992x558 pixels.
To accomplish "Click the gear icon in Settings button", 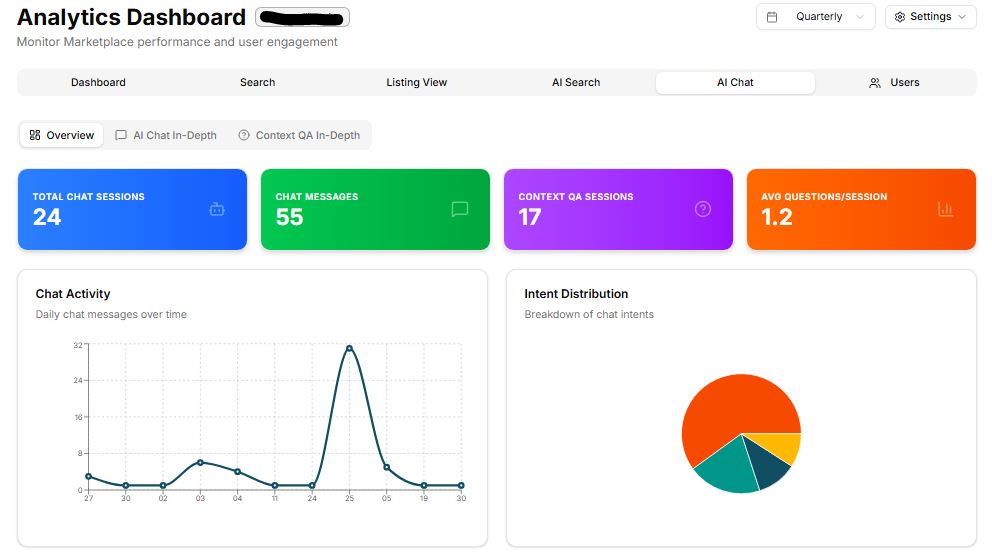I will (x=900, y=17).
